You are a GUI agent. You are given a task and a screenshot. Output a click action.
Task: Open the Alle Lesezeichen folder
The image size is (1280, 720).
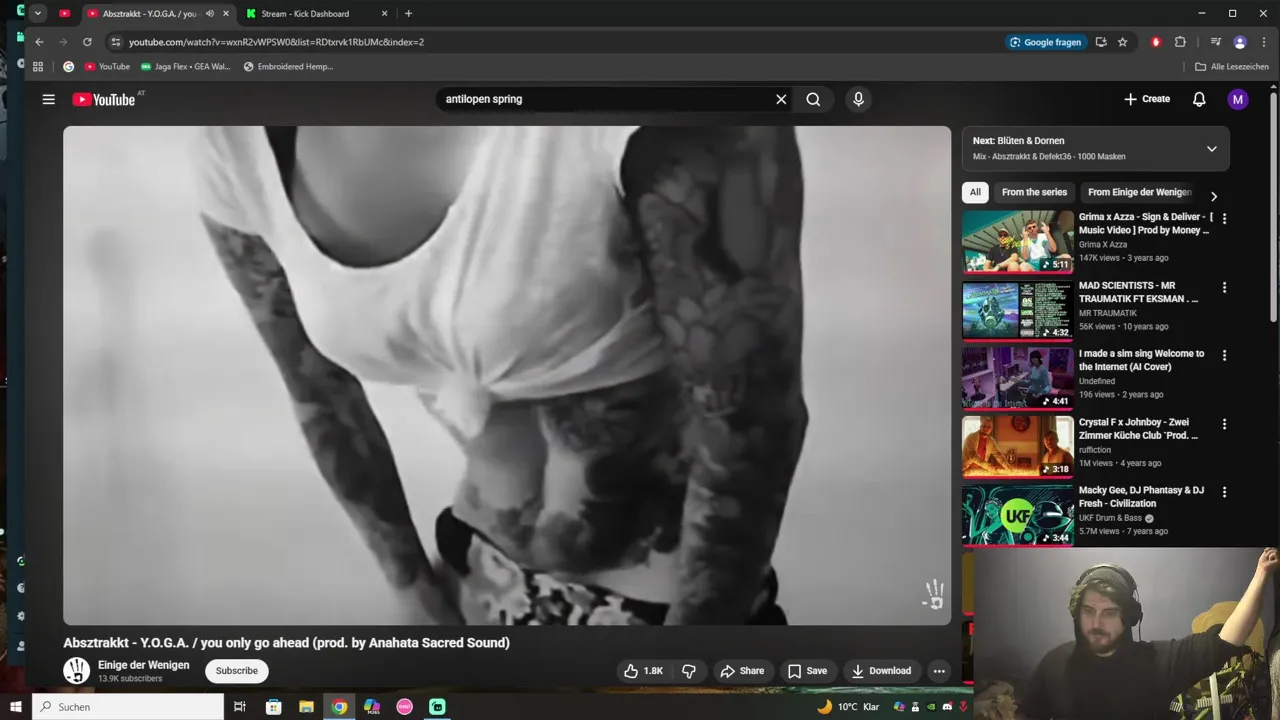[x=1232, y=67]
